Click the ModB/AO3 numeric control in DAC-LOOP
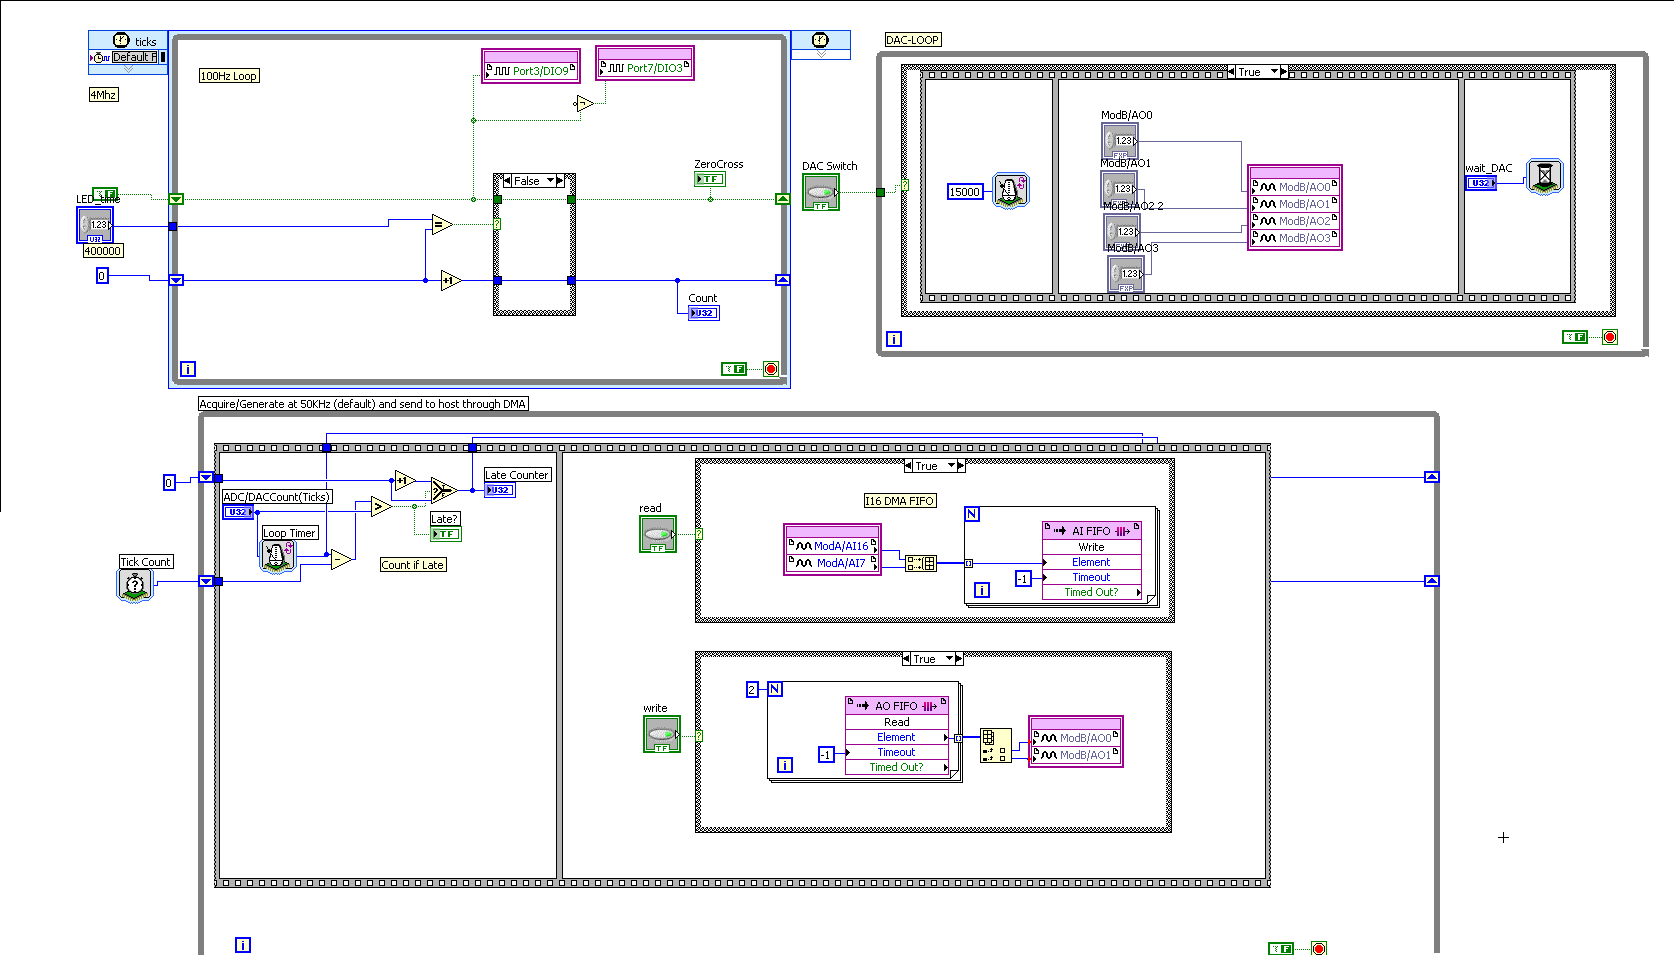The image size is (1674, 955). (x=1126, y=273)
